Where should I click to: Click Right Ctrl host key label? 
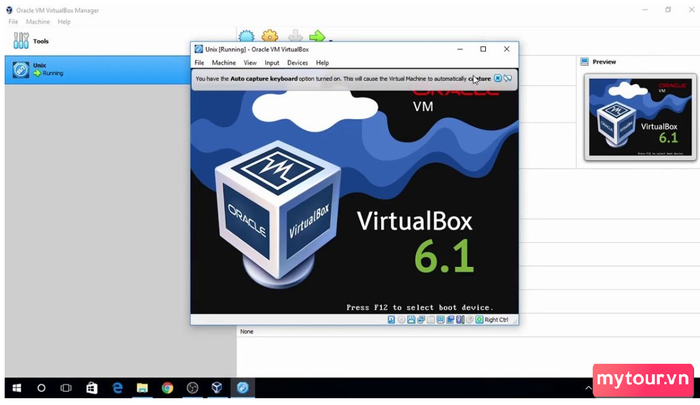[x=496, y=320]
